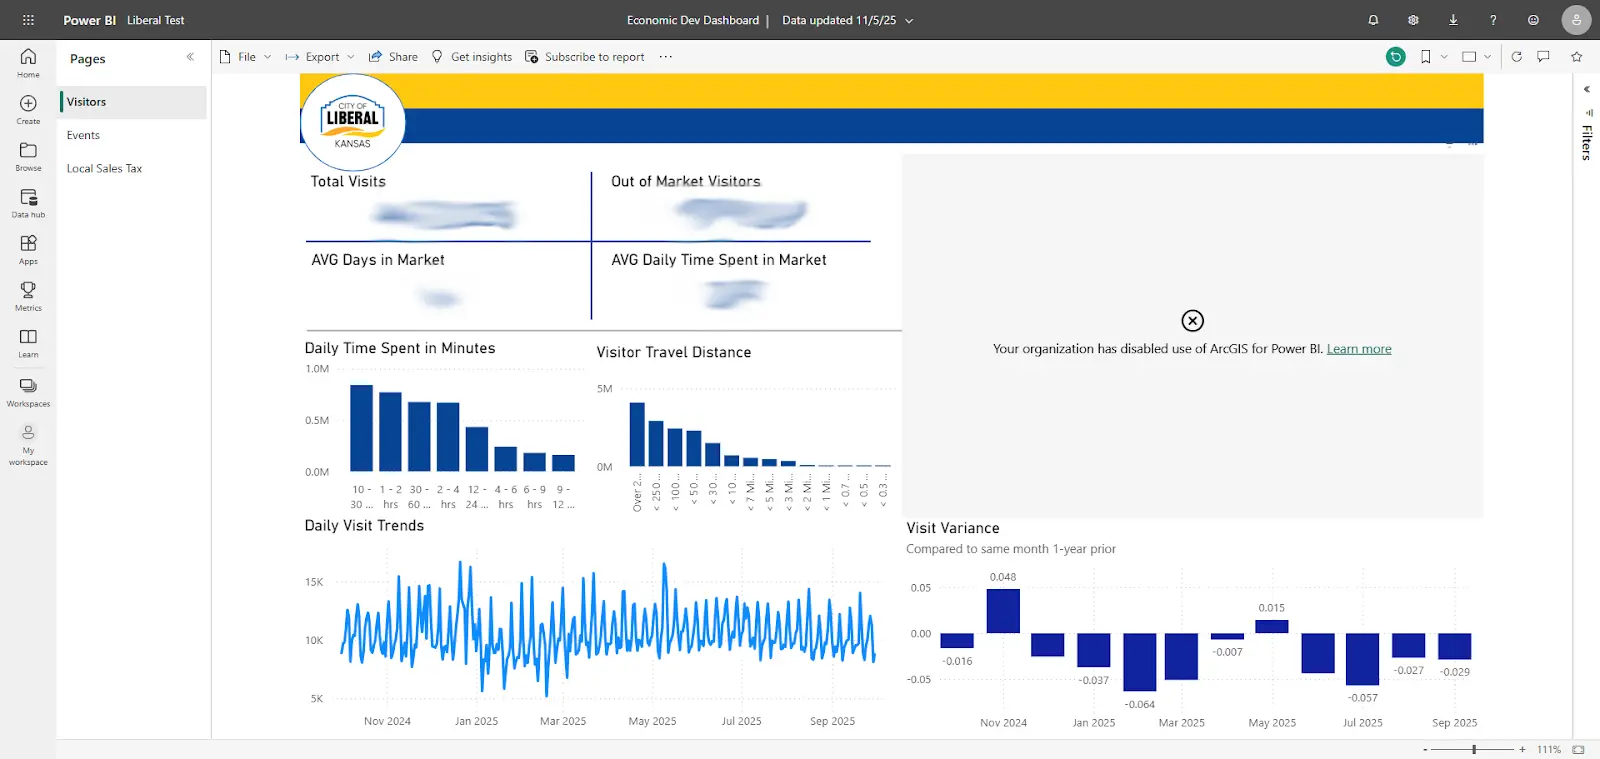This screenshot has height=759, width=1600.
Task: Click the 111% zoom percentage
Action: (1549, 749)
